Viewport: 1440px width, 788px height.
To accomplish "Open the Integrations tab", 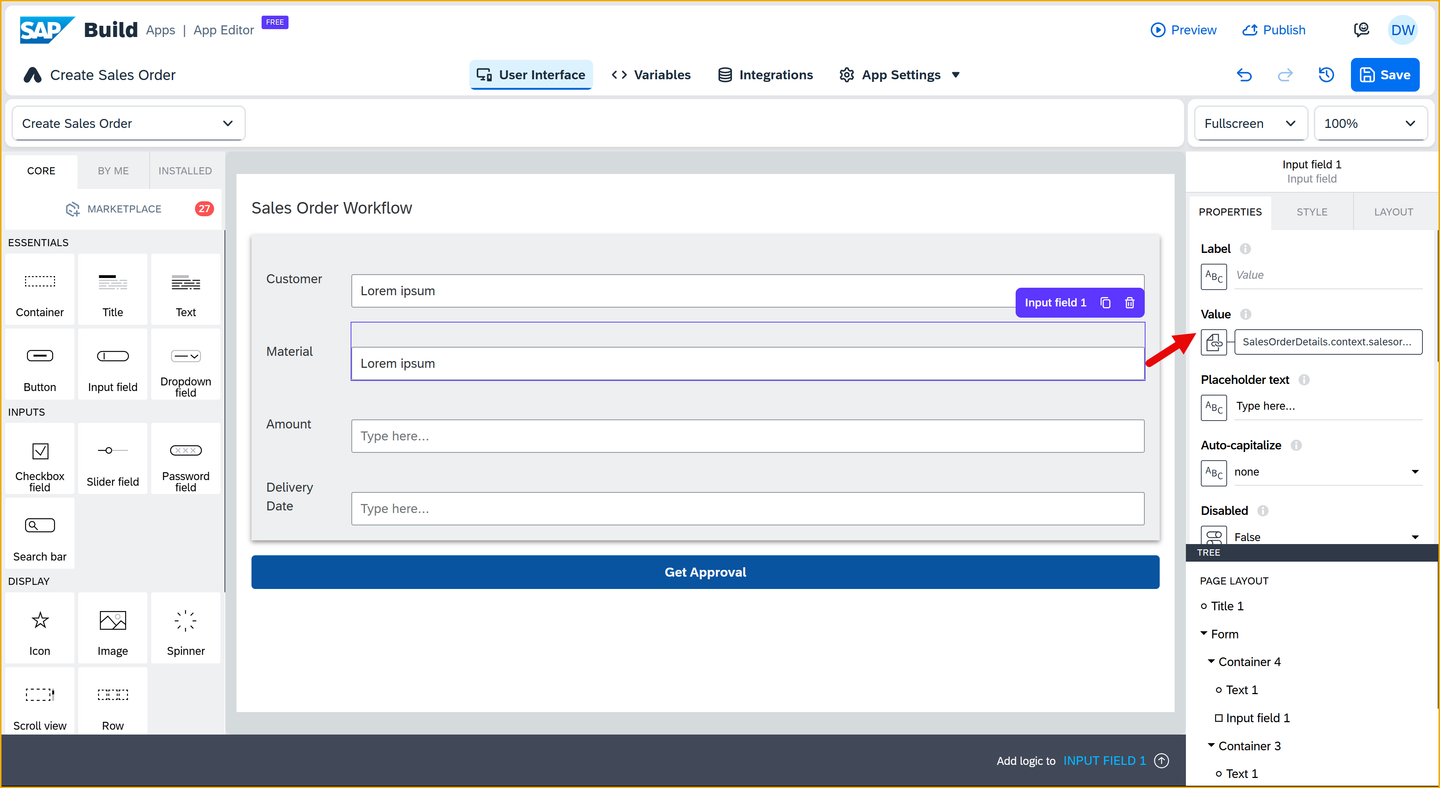I will pyautogui.click(x=765, y=75).
